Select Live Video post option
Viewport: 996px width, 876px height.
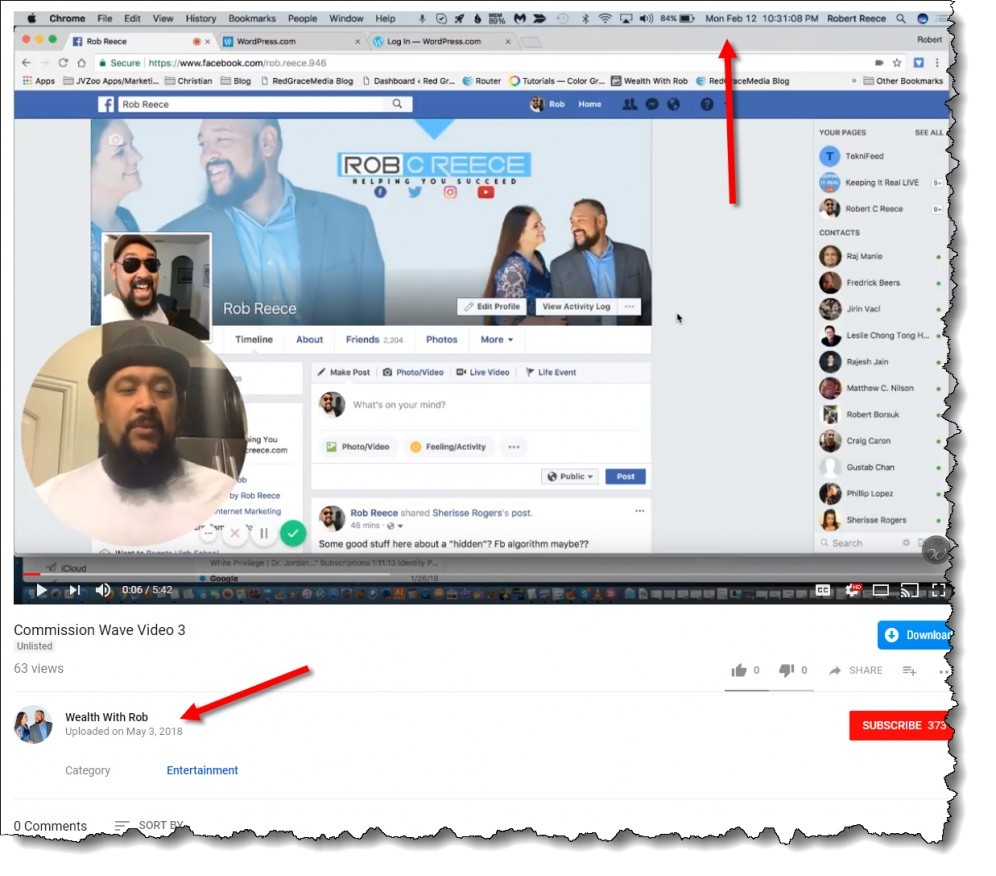[483, 372]
